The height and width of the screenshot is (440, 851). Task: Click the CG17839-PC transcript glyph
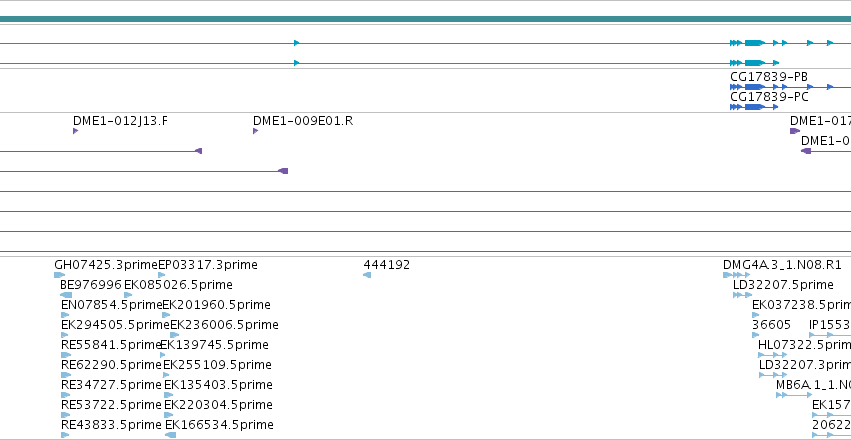coord(754,107)
